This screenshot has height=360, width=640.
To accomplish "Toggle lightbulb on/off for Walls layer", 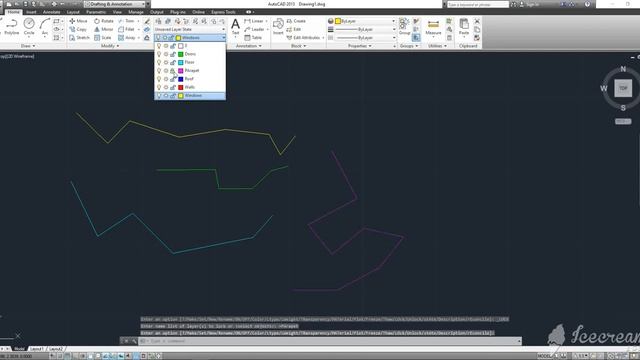I will click(159, 87).
